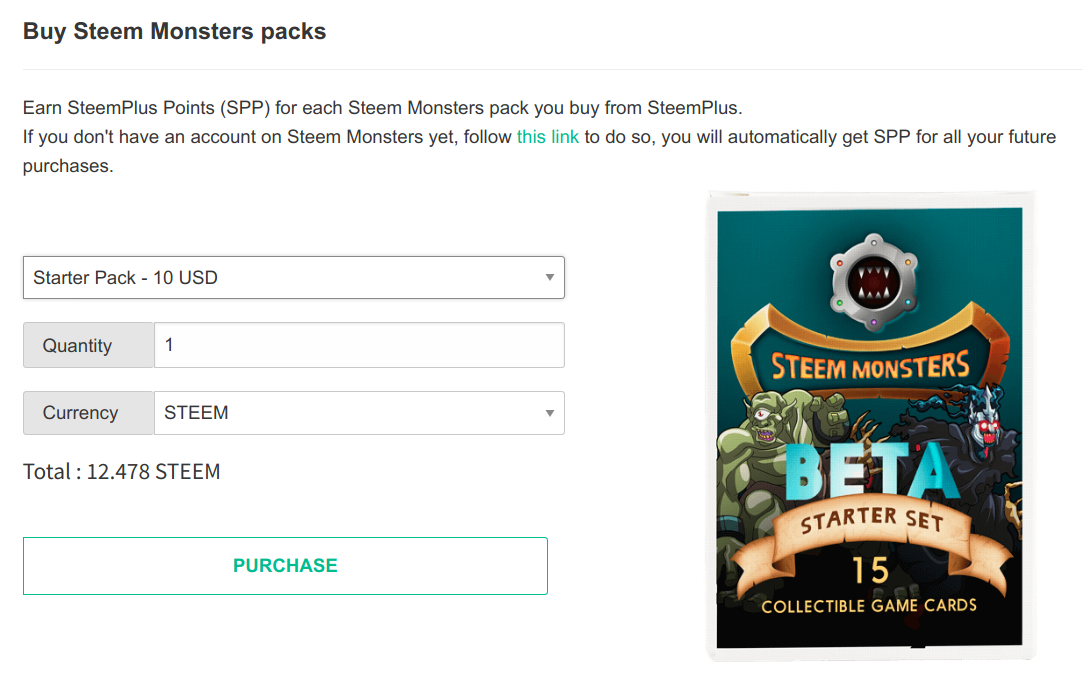The image size is (1083, 682).
Task: Click the currency dropdown arrow
Action: click(550, 413)
